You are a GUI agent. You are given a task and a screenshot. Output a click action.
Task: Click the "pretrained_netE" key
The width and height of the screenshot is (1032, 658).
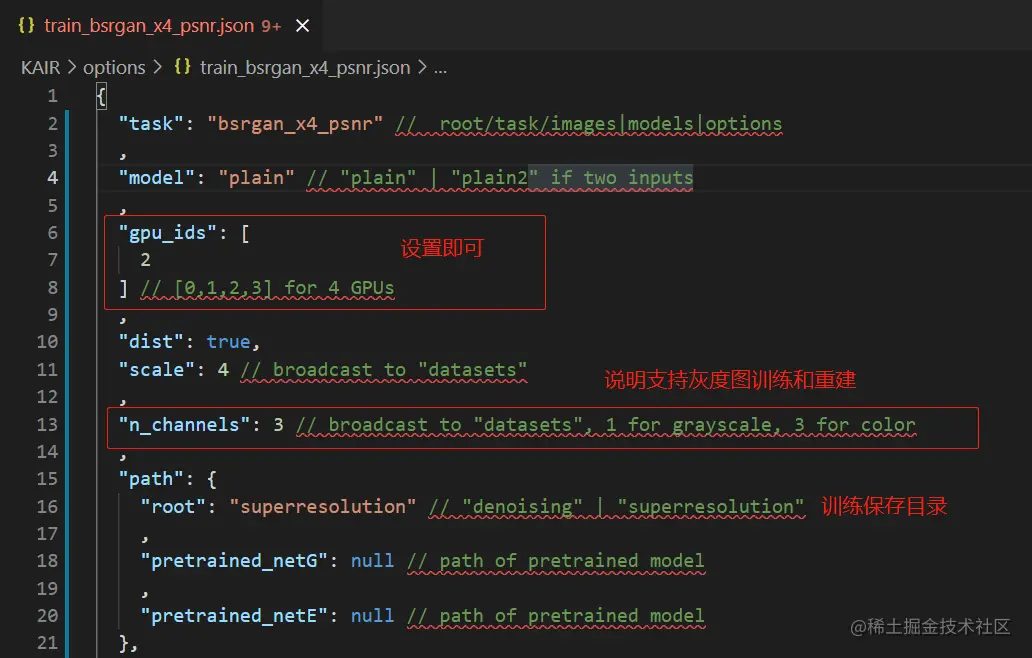tap(234, 615)
